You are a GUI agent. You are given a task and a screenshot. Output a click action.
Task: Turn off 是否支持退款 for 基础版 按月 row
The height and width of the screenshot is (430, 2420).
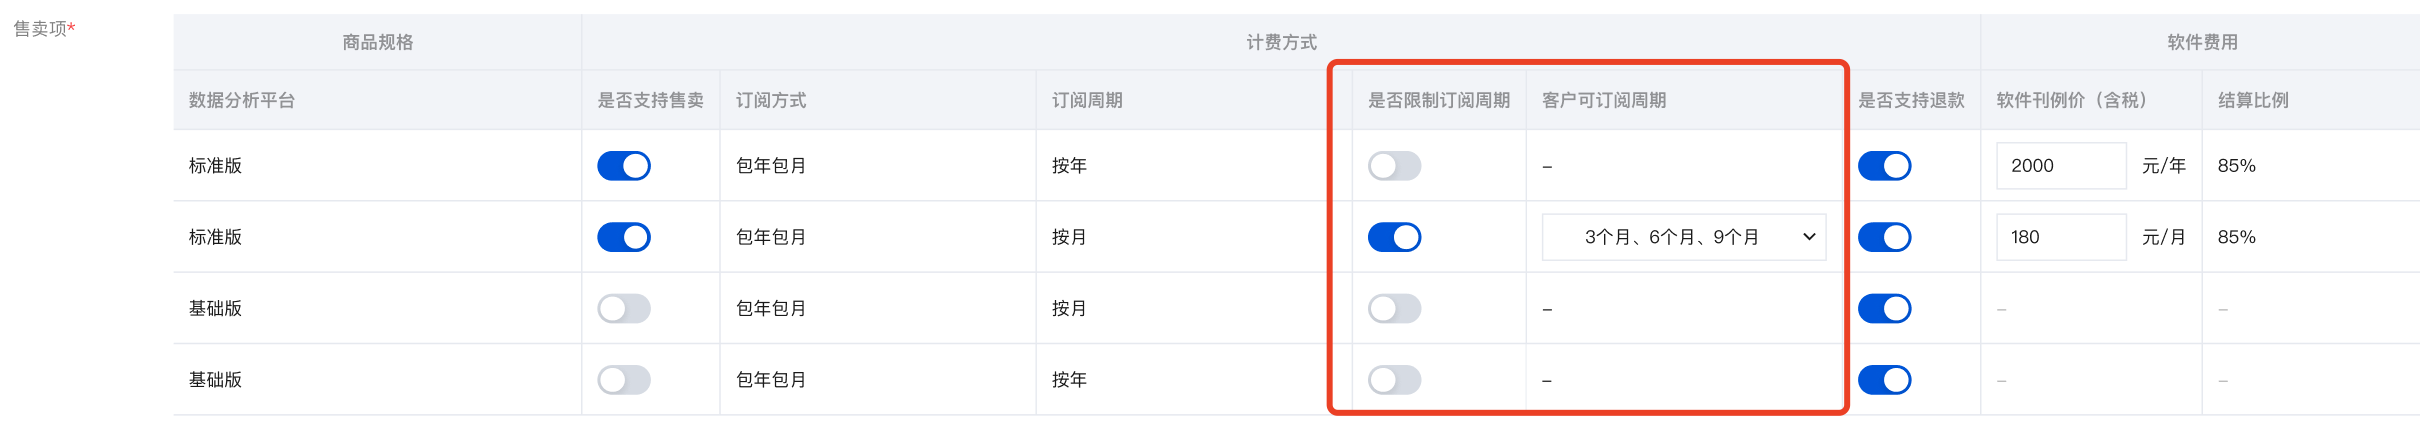pos(1884,308)
